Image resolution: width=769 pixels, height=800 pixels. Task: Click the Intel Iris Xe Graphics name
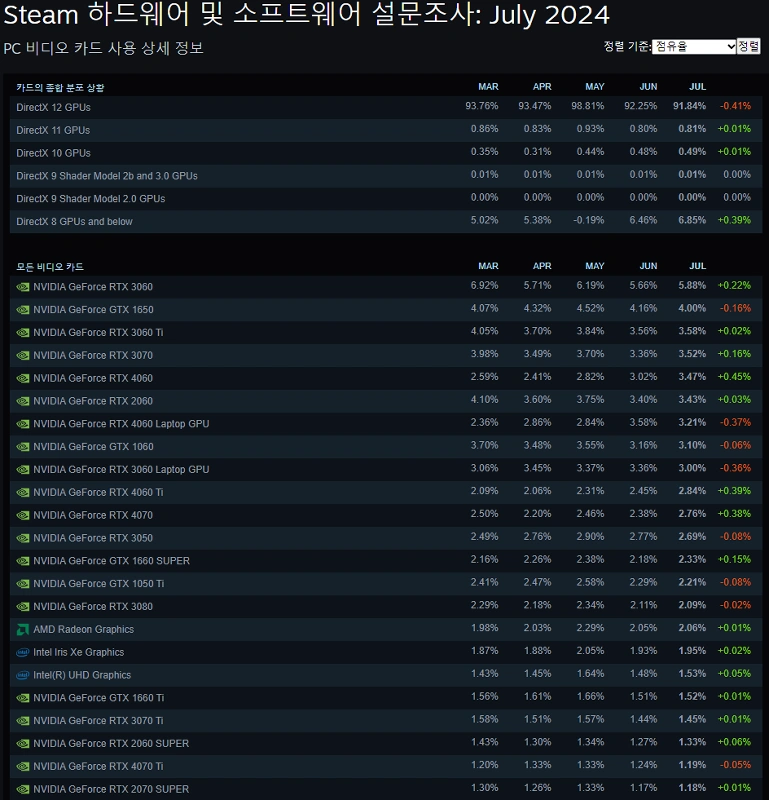[x=79, y=653]
